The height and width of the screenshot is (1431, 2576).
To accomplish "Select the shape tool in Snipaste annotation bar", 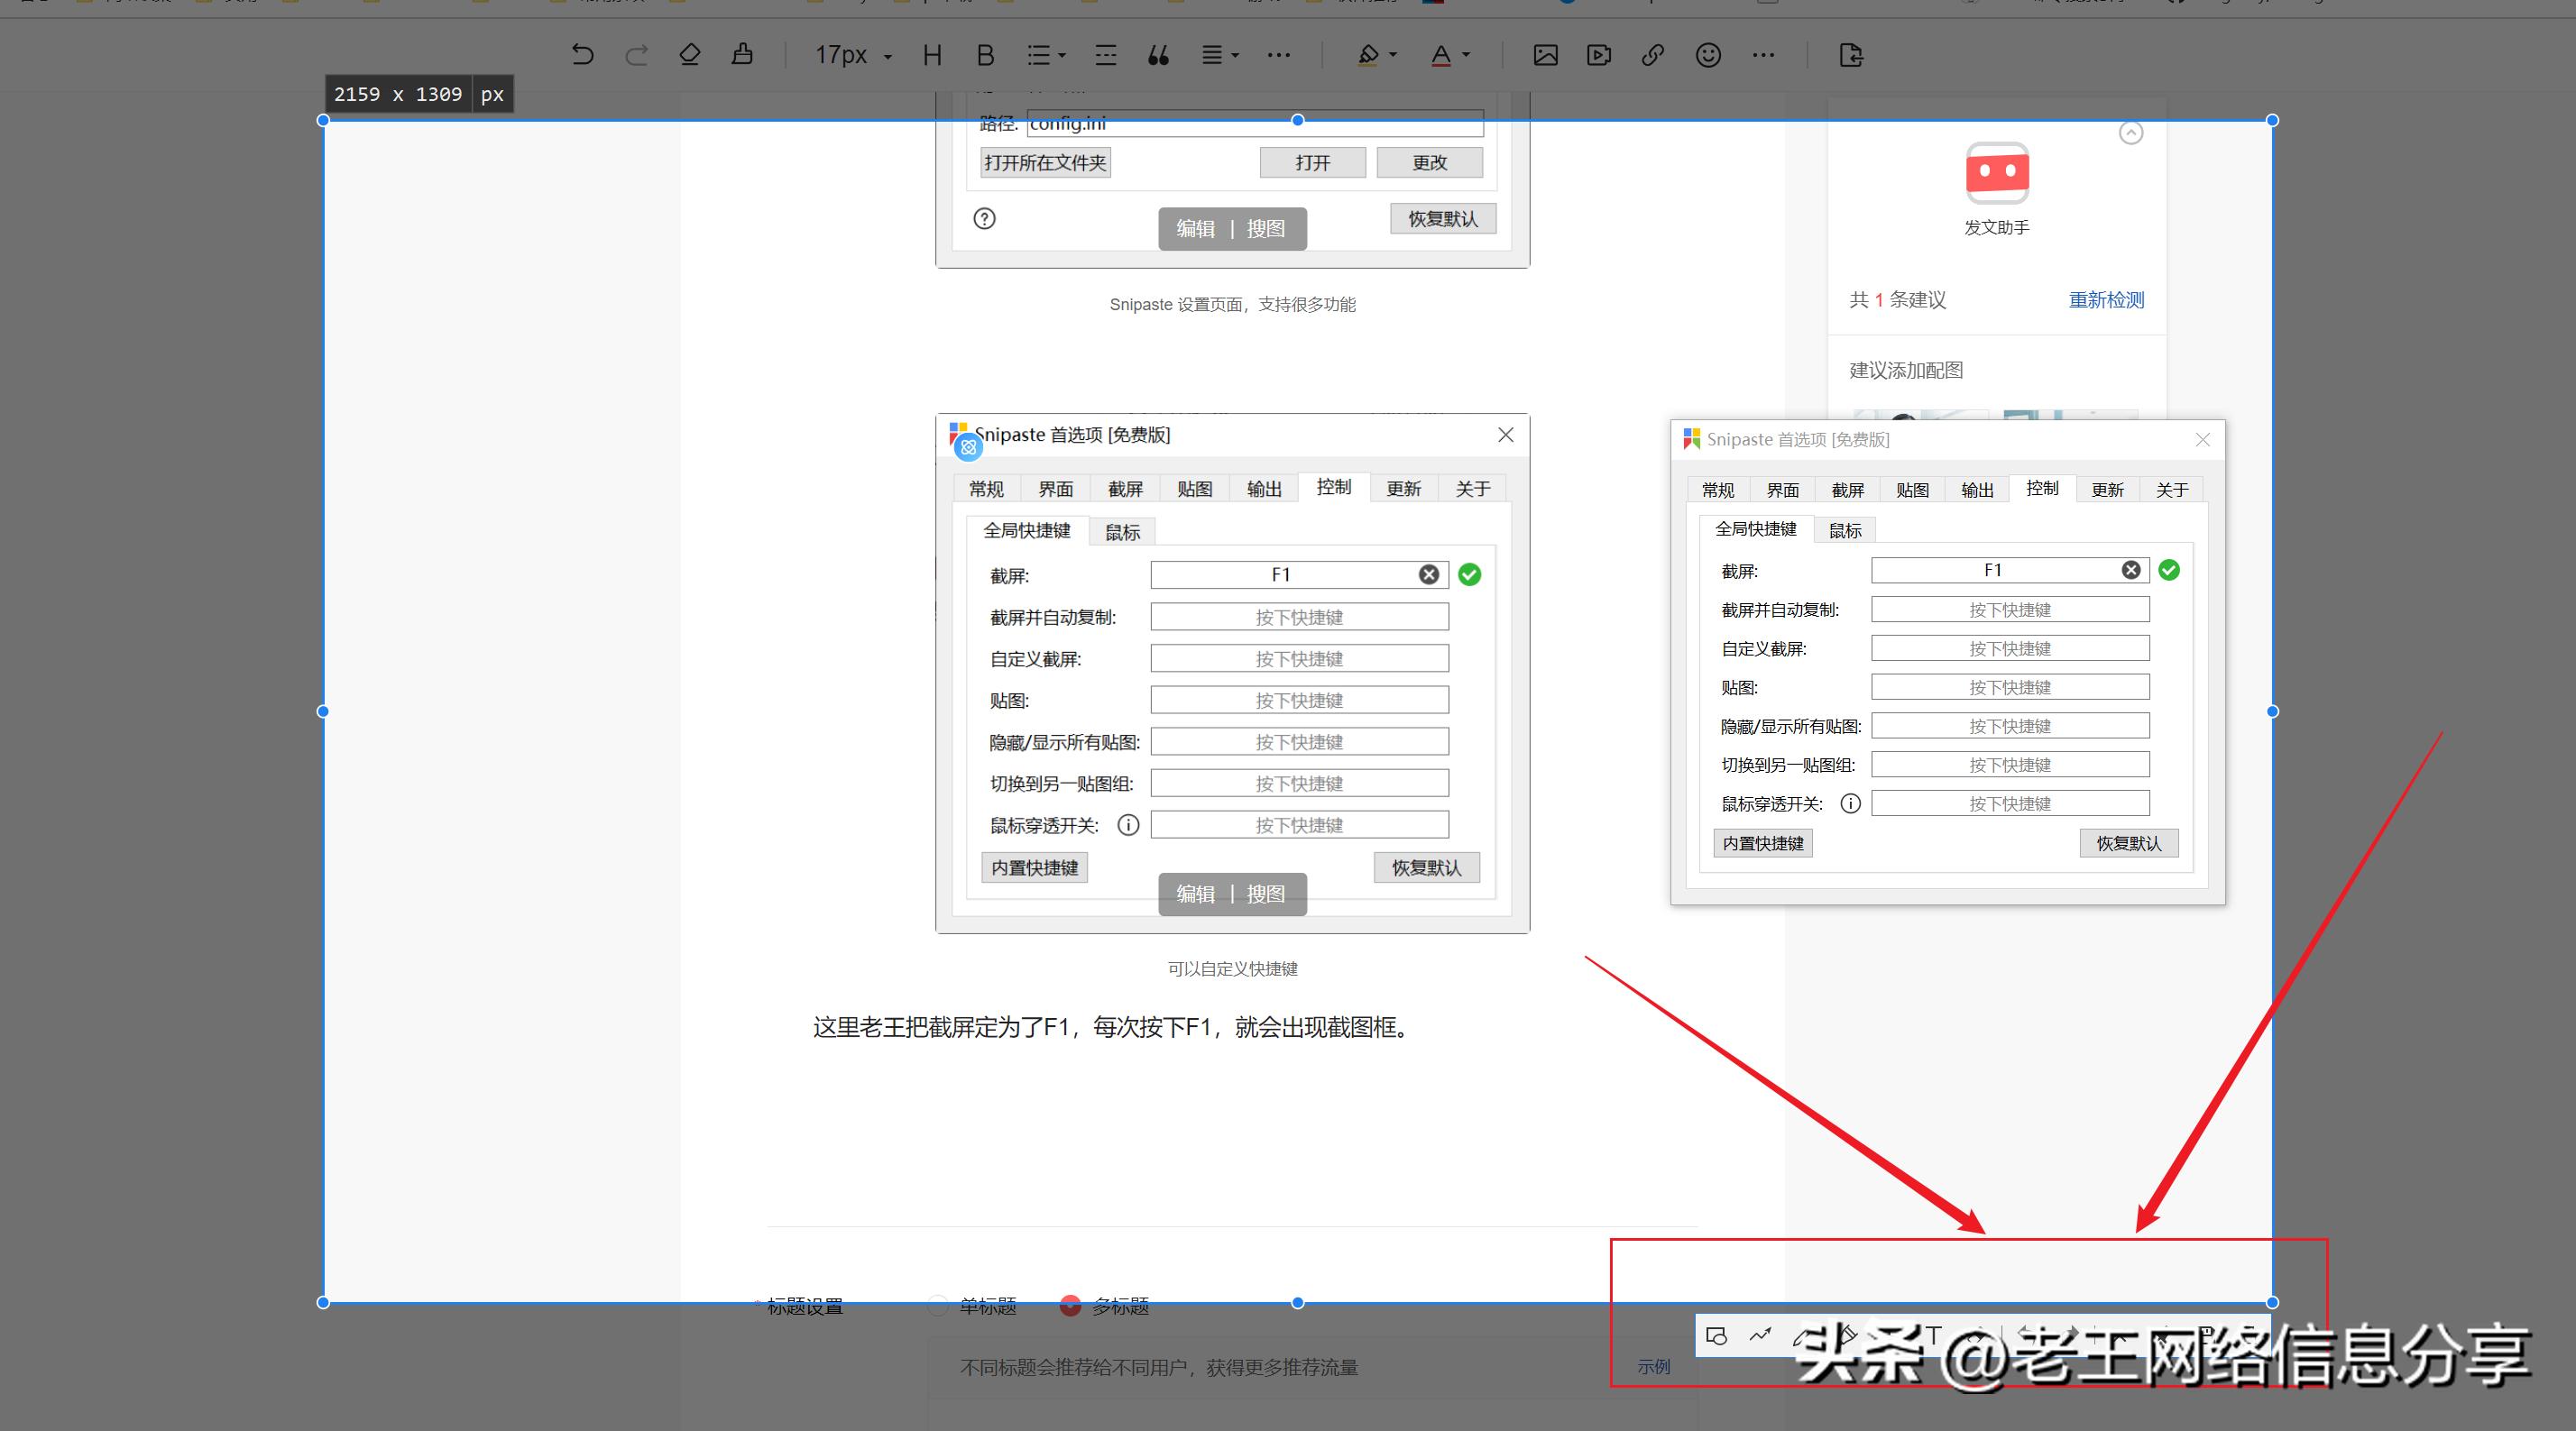I will point(1718,1336).
